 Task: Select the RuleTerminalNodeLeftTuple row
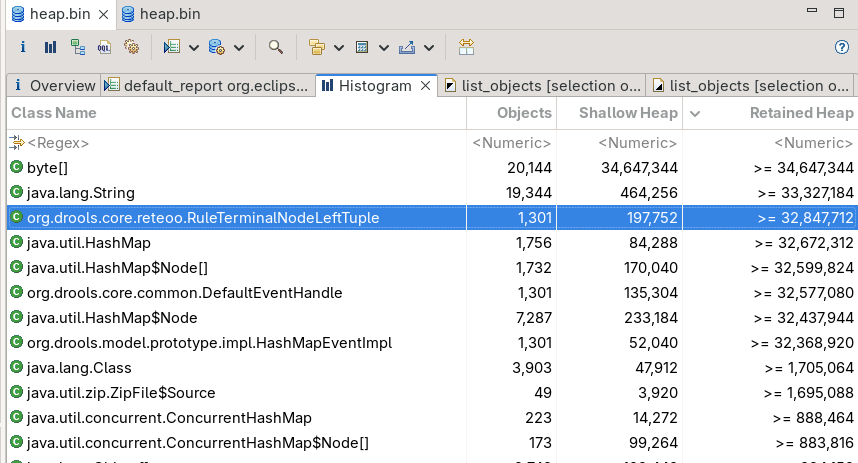tap(432, 218)
